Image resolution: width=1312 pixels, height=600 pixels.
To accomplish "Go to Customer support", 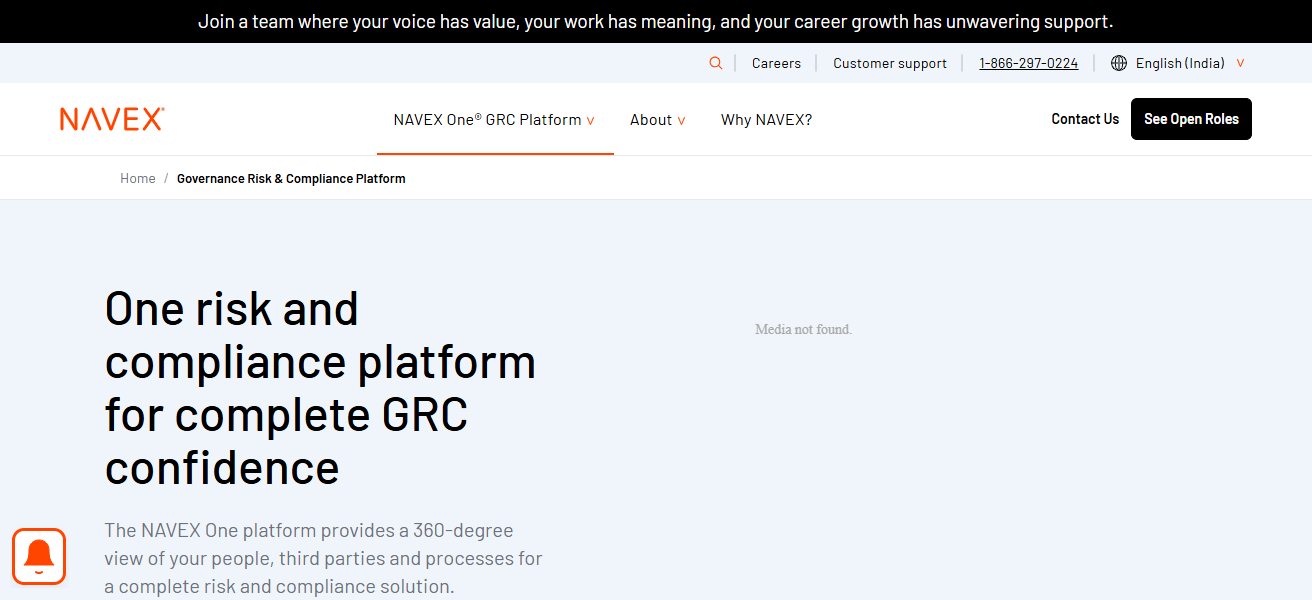I will tap(889, 63).
